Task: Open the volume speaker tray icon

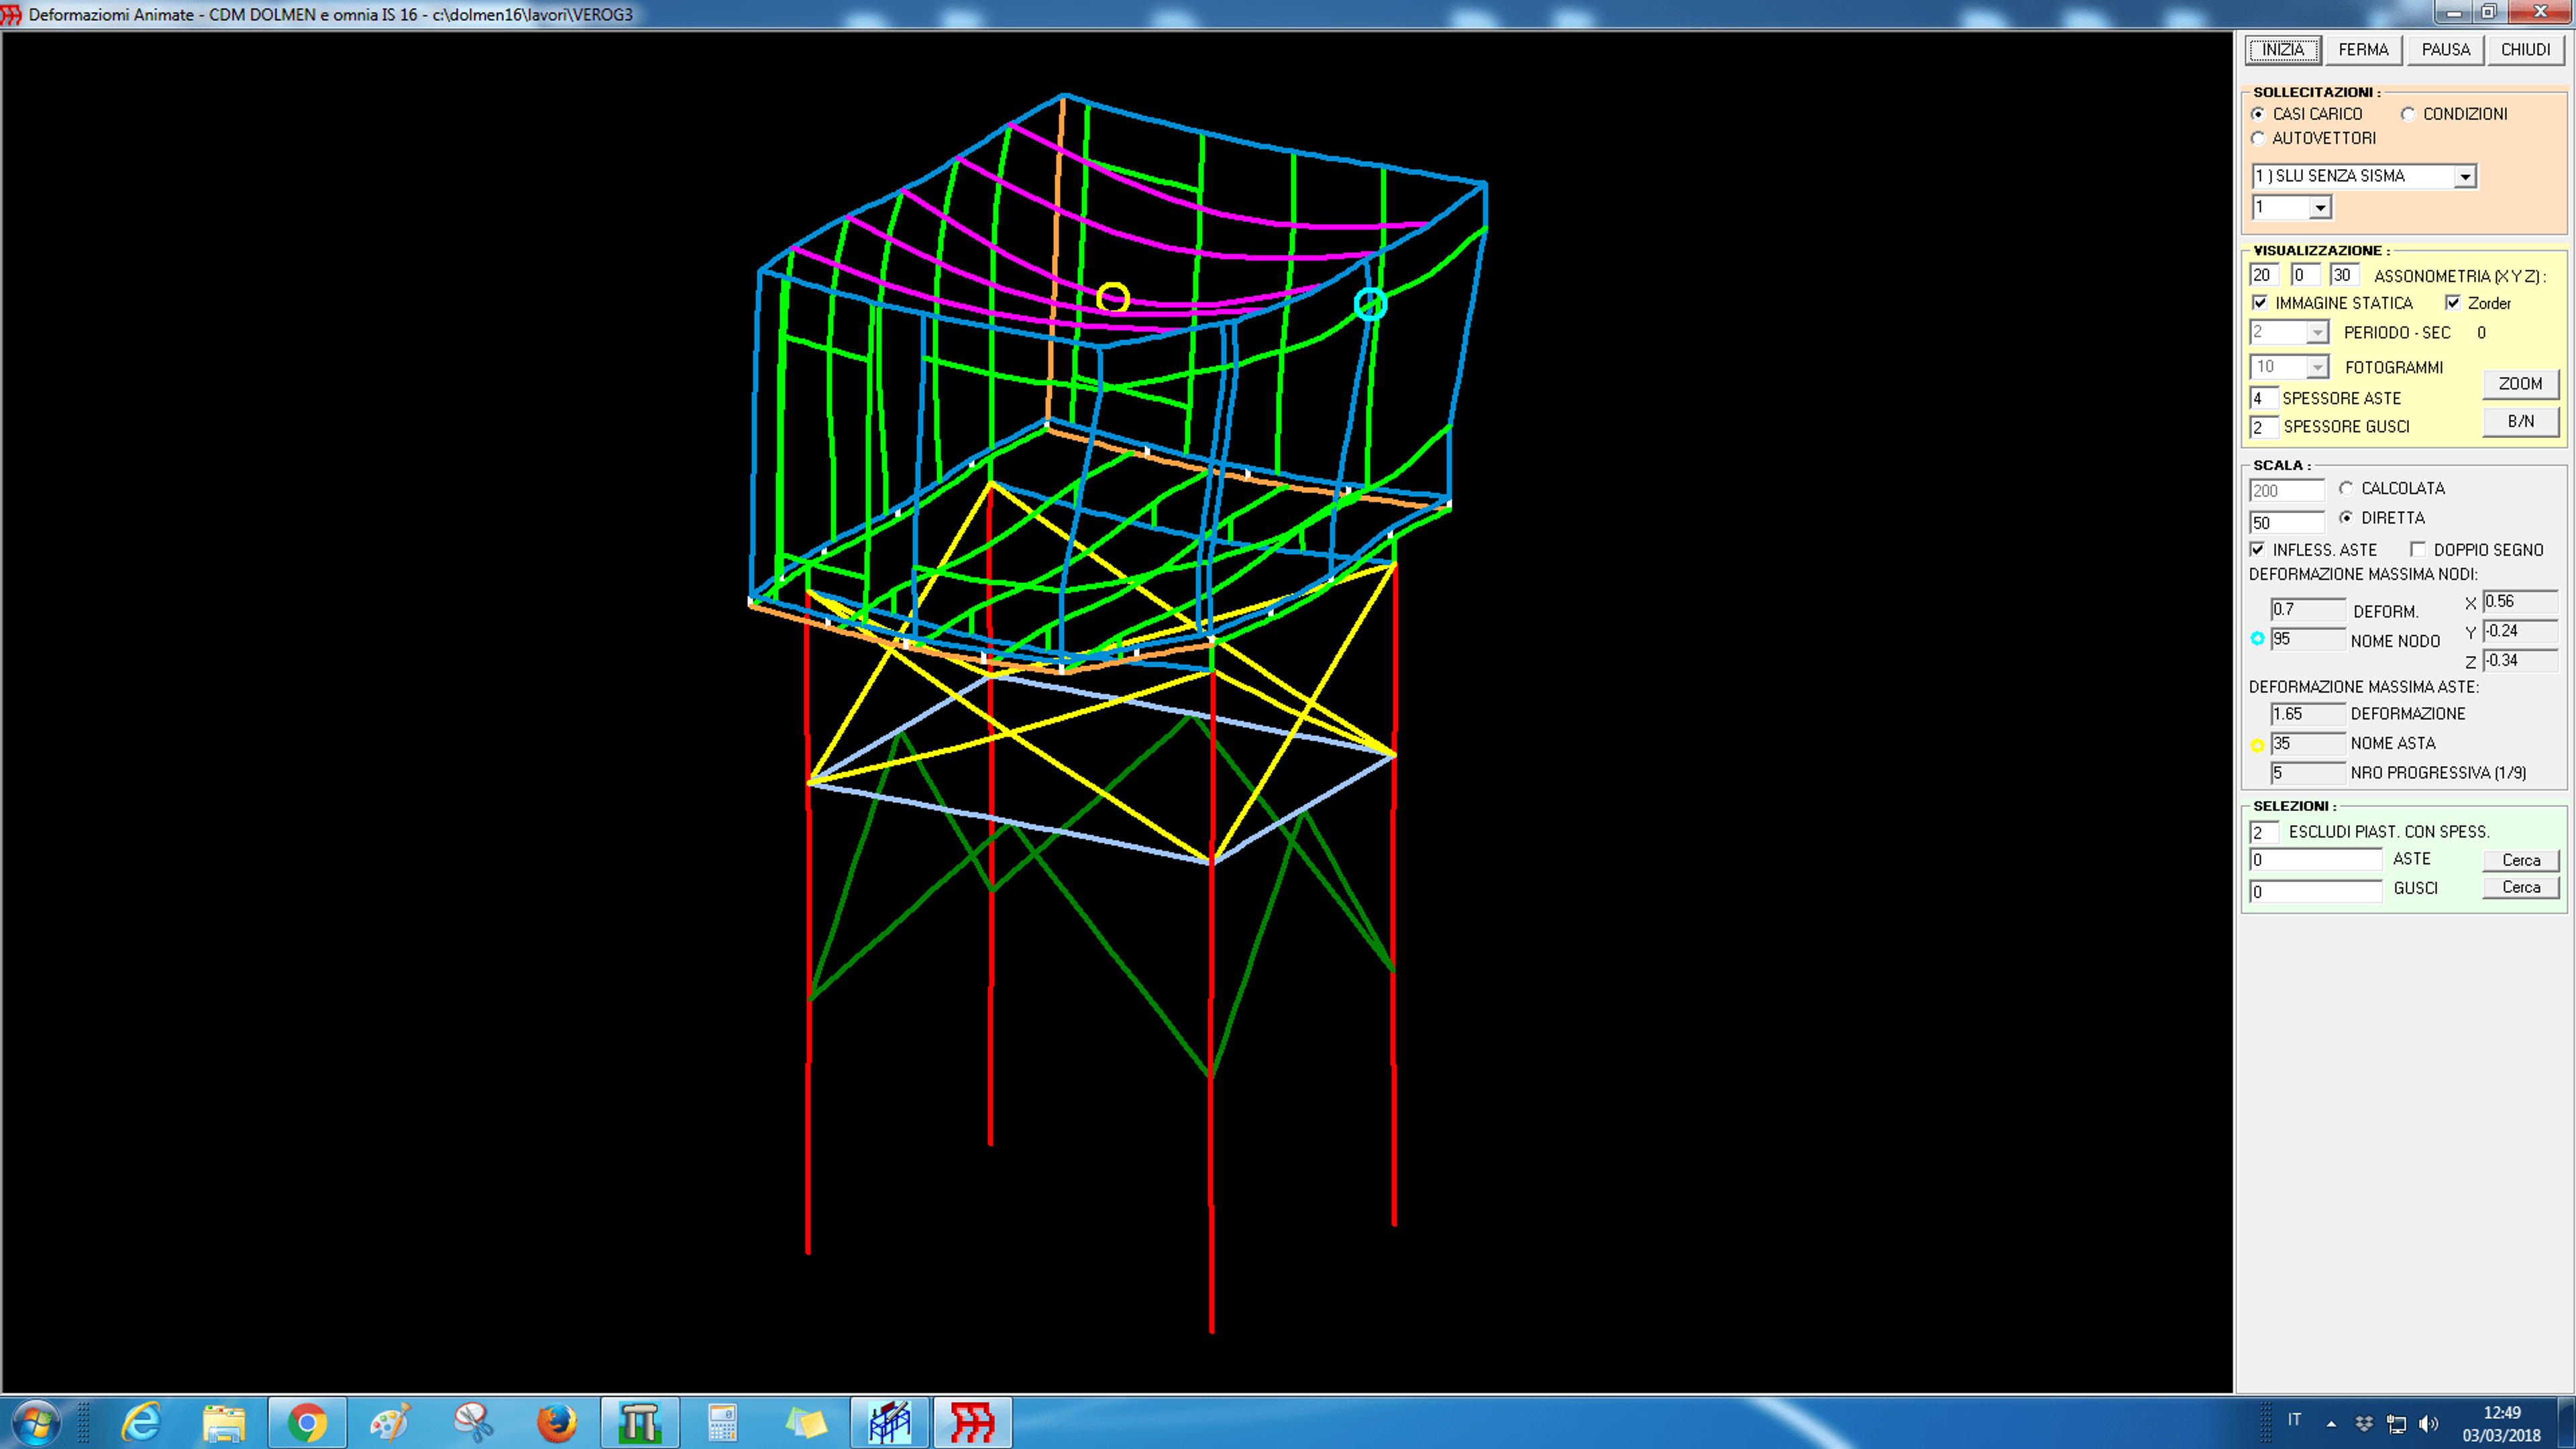Action: point(2428,1423)
